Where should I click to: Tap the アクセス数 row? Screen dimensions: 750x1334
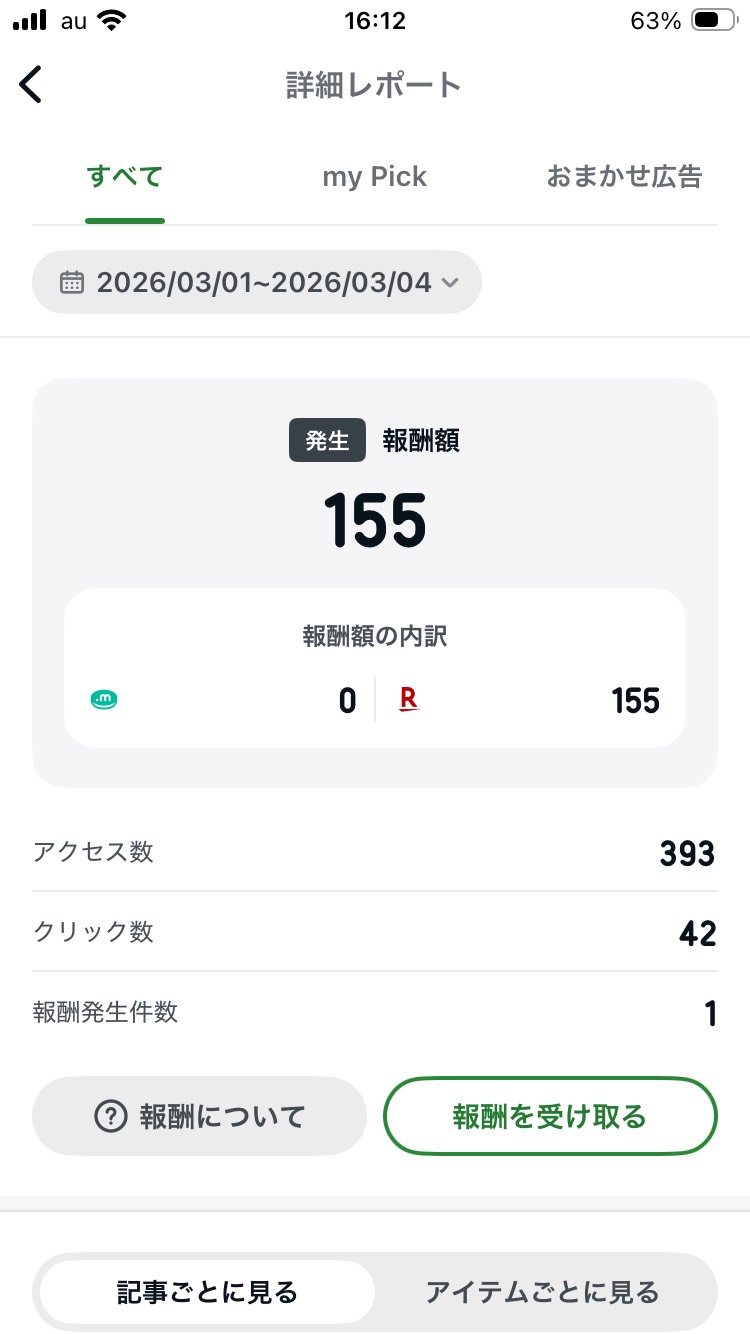pos(374,852)
